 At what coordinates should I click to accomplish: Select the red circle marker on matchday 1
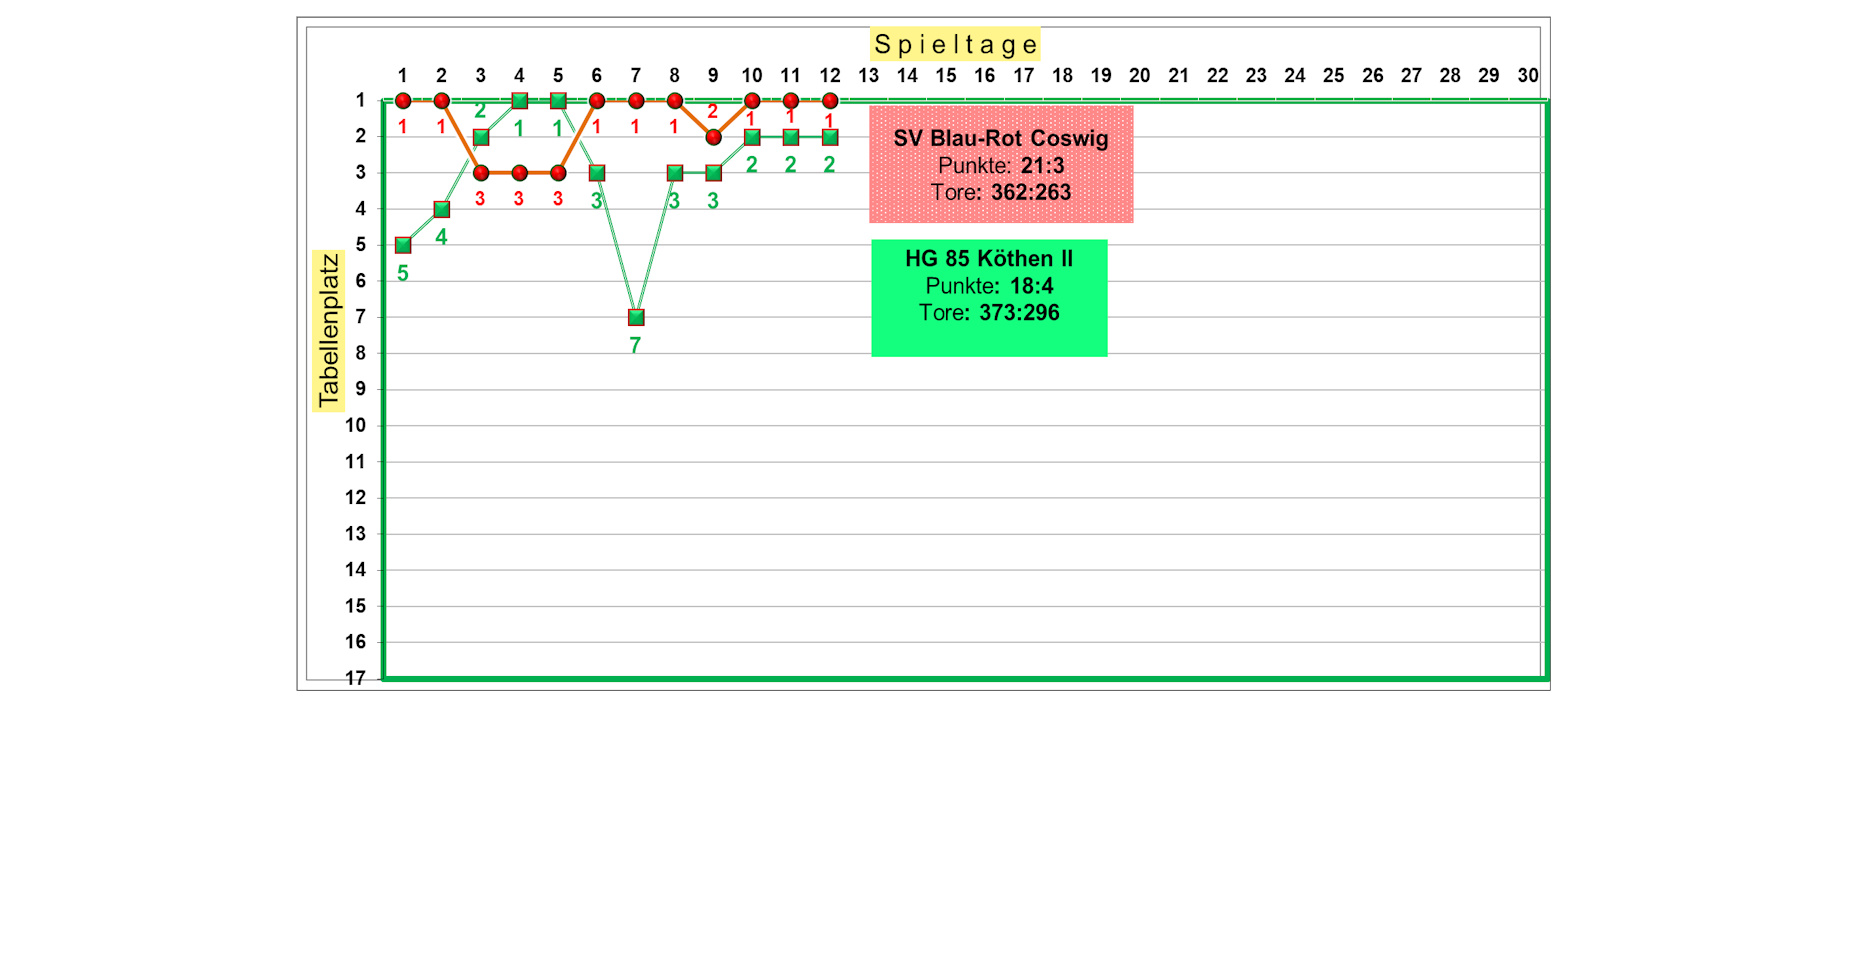pyautogui.click(x=403, y=101)
